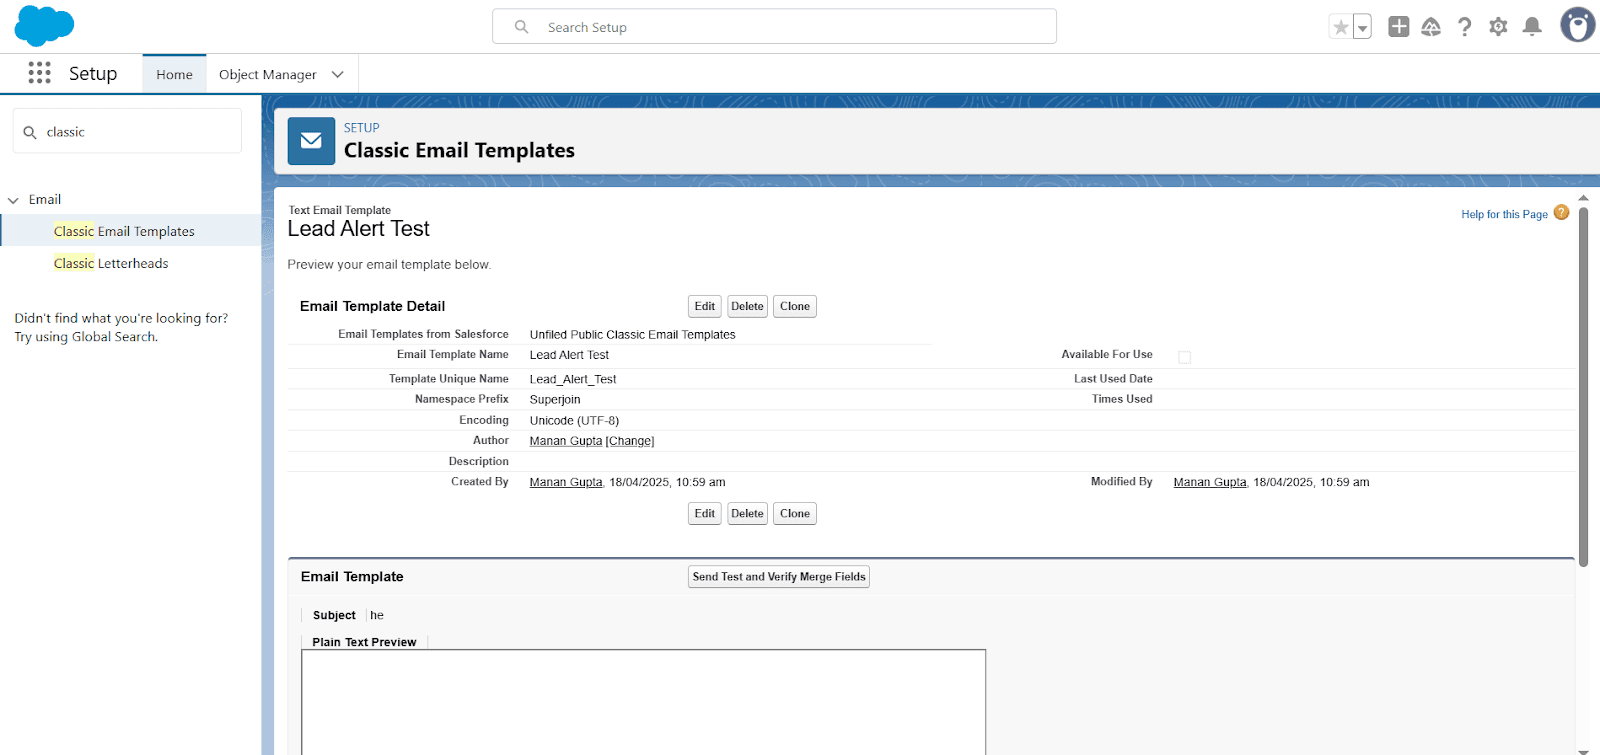Click the Lead_Alert_Test unique name value
This screenshot has height=755, width=1600.
[x=573, y=379]
